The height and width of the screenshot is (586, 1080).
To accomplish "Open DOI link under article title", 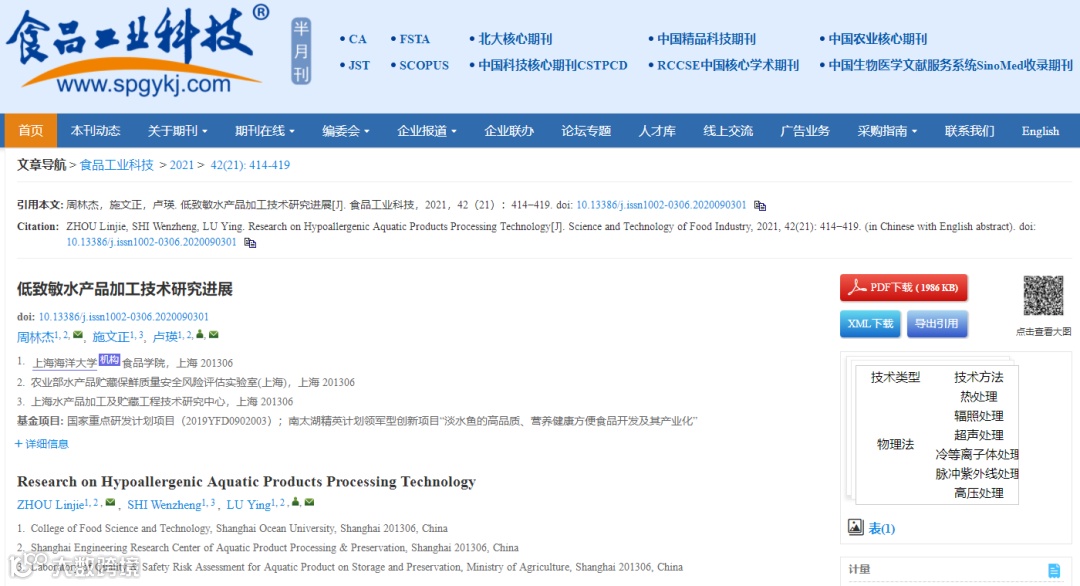I will (x=123, y=317).
